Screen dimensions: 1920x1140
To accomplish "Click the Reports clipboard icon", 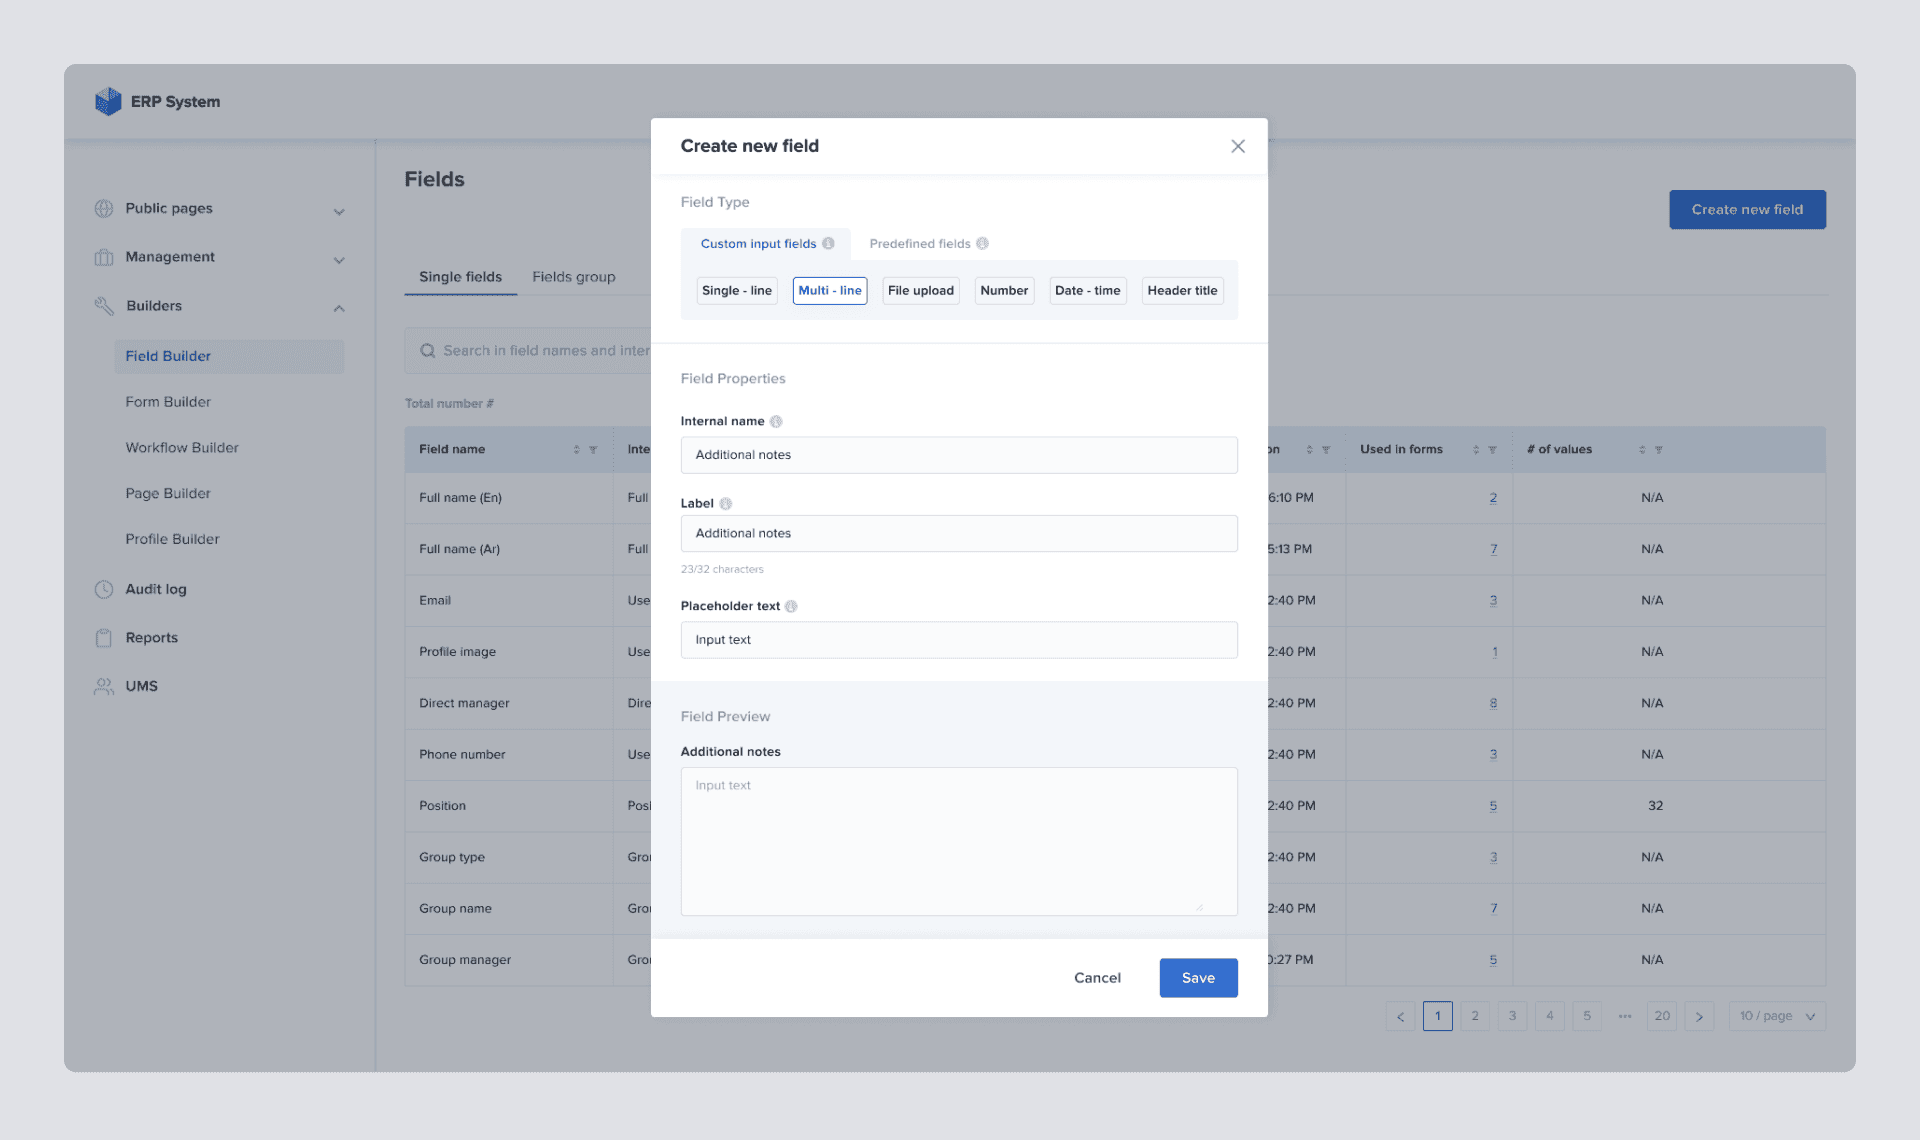I will pos(104,638).
